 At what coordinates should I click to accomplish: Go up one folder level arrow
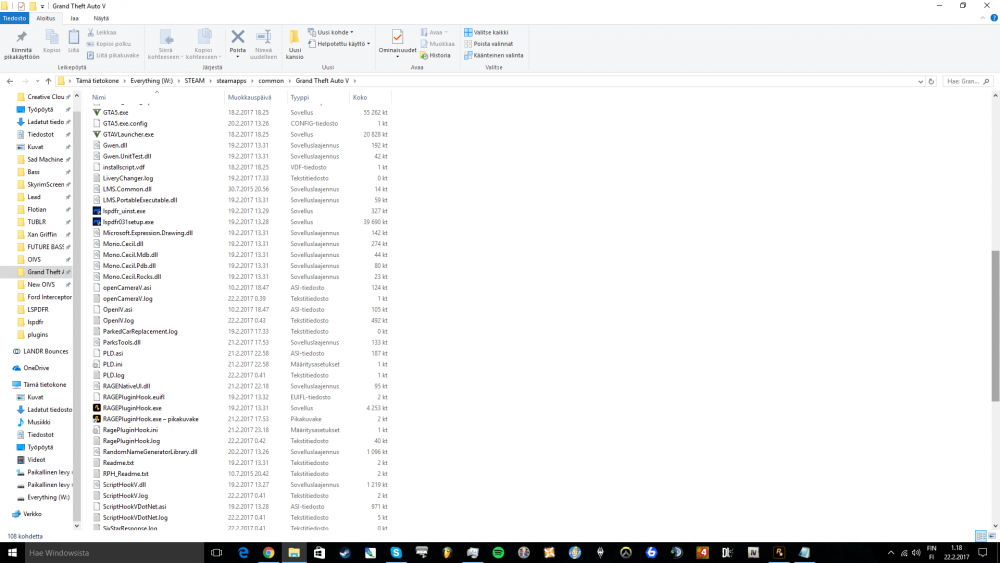[x=48, y=81]
